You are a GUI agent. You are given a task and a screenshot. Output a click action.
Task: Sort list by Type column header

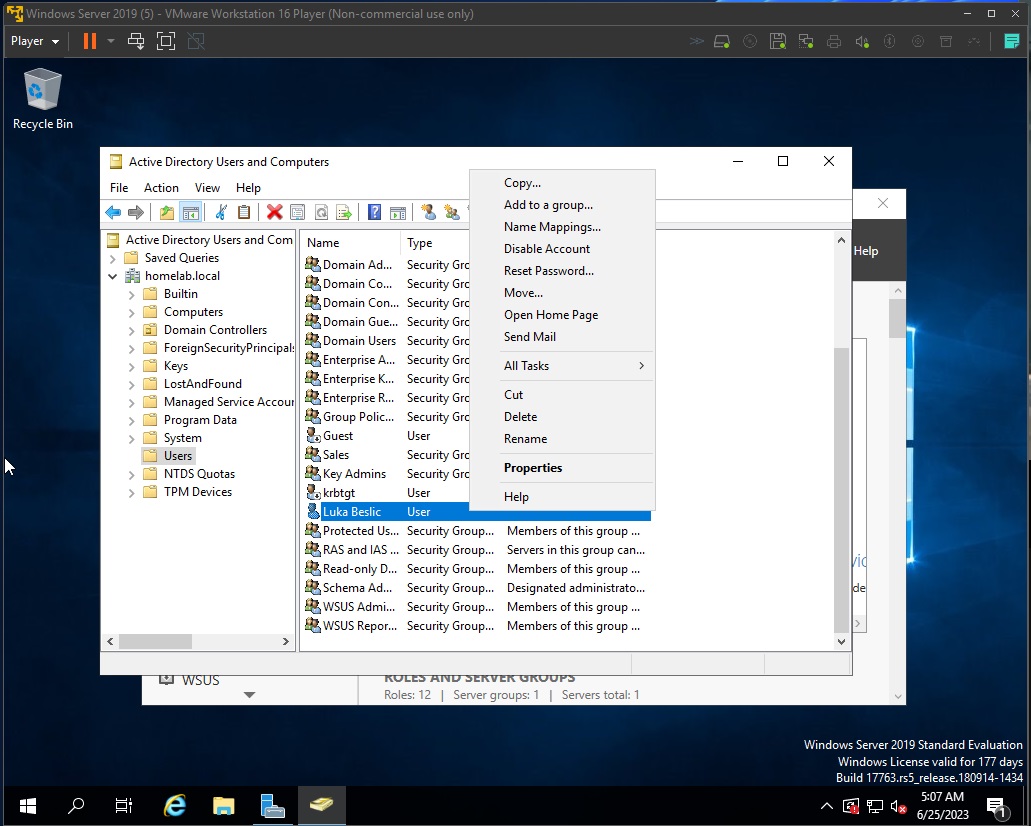pyautogui.click(x=435, y=243)
